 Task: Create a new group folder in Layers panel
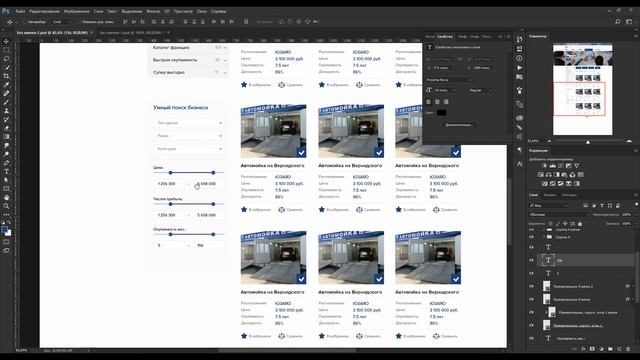610,349
